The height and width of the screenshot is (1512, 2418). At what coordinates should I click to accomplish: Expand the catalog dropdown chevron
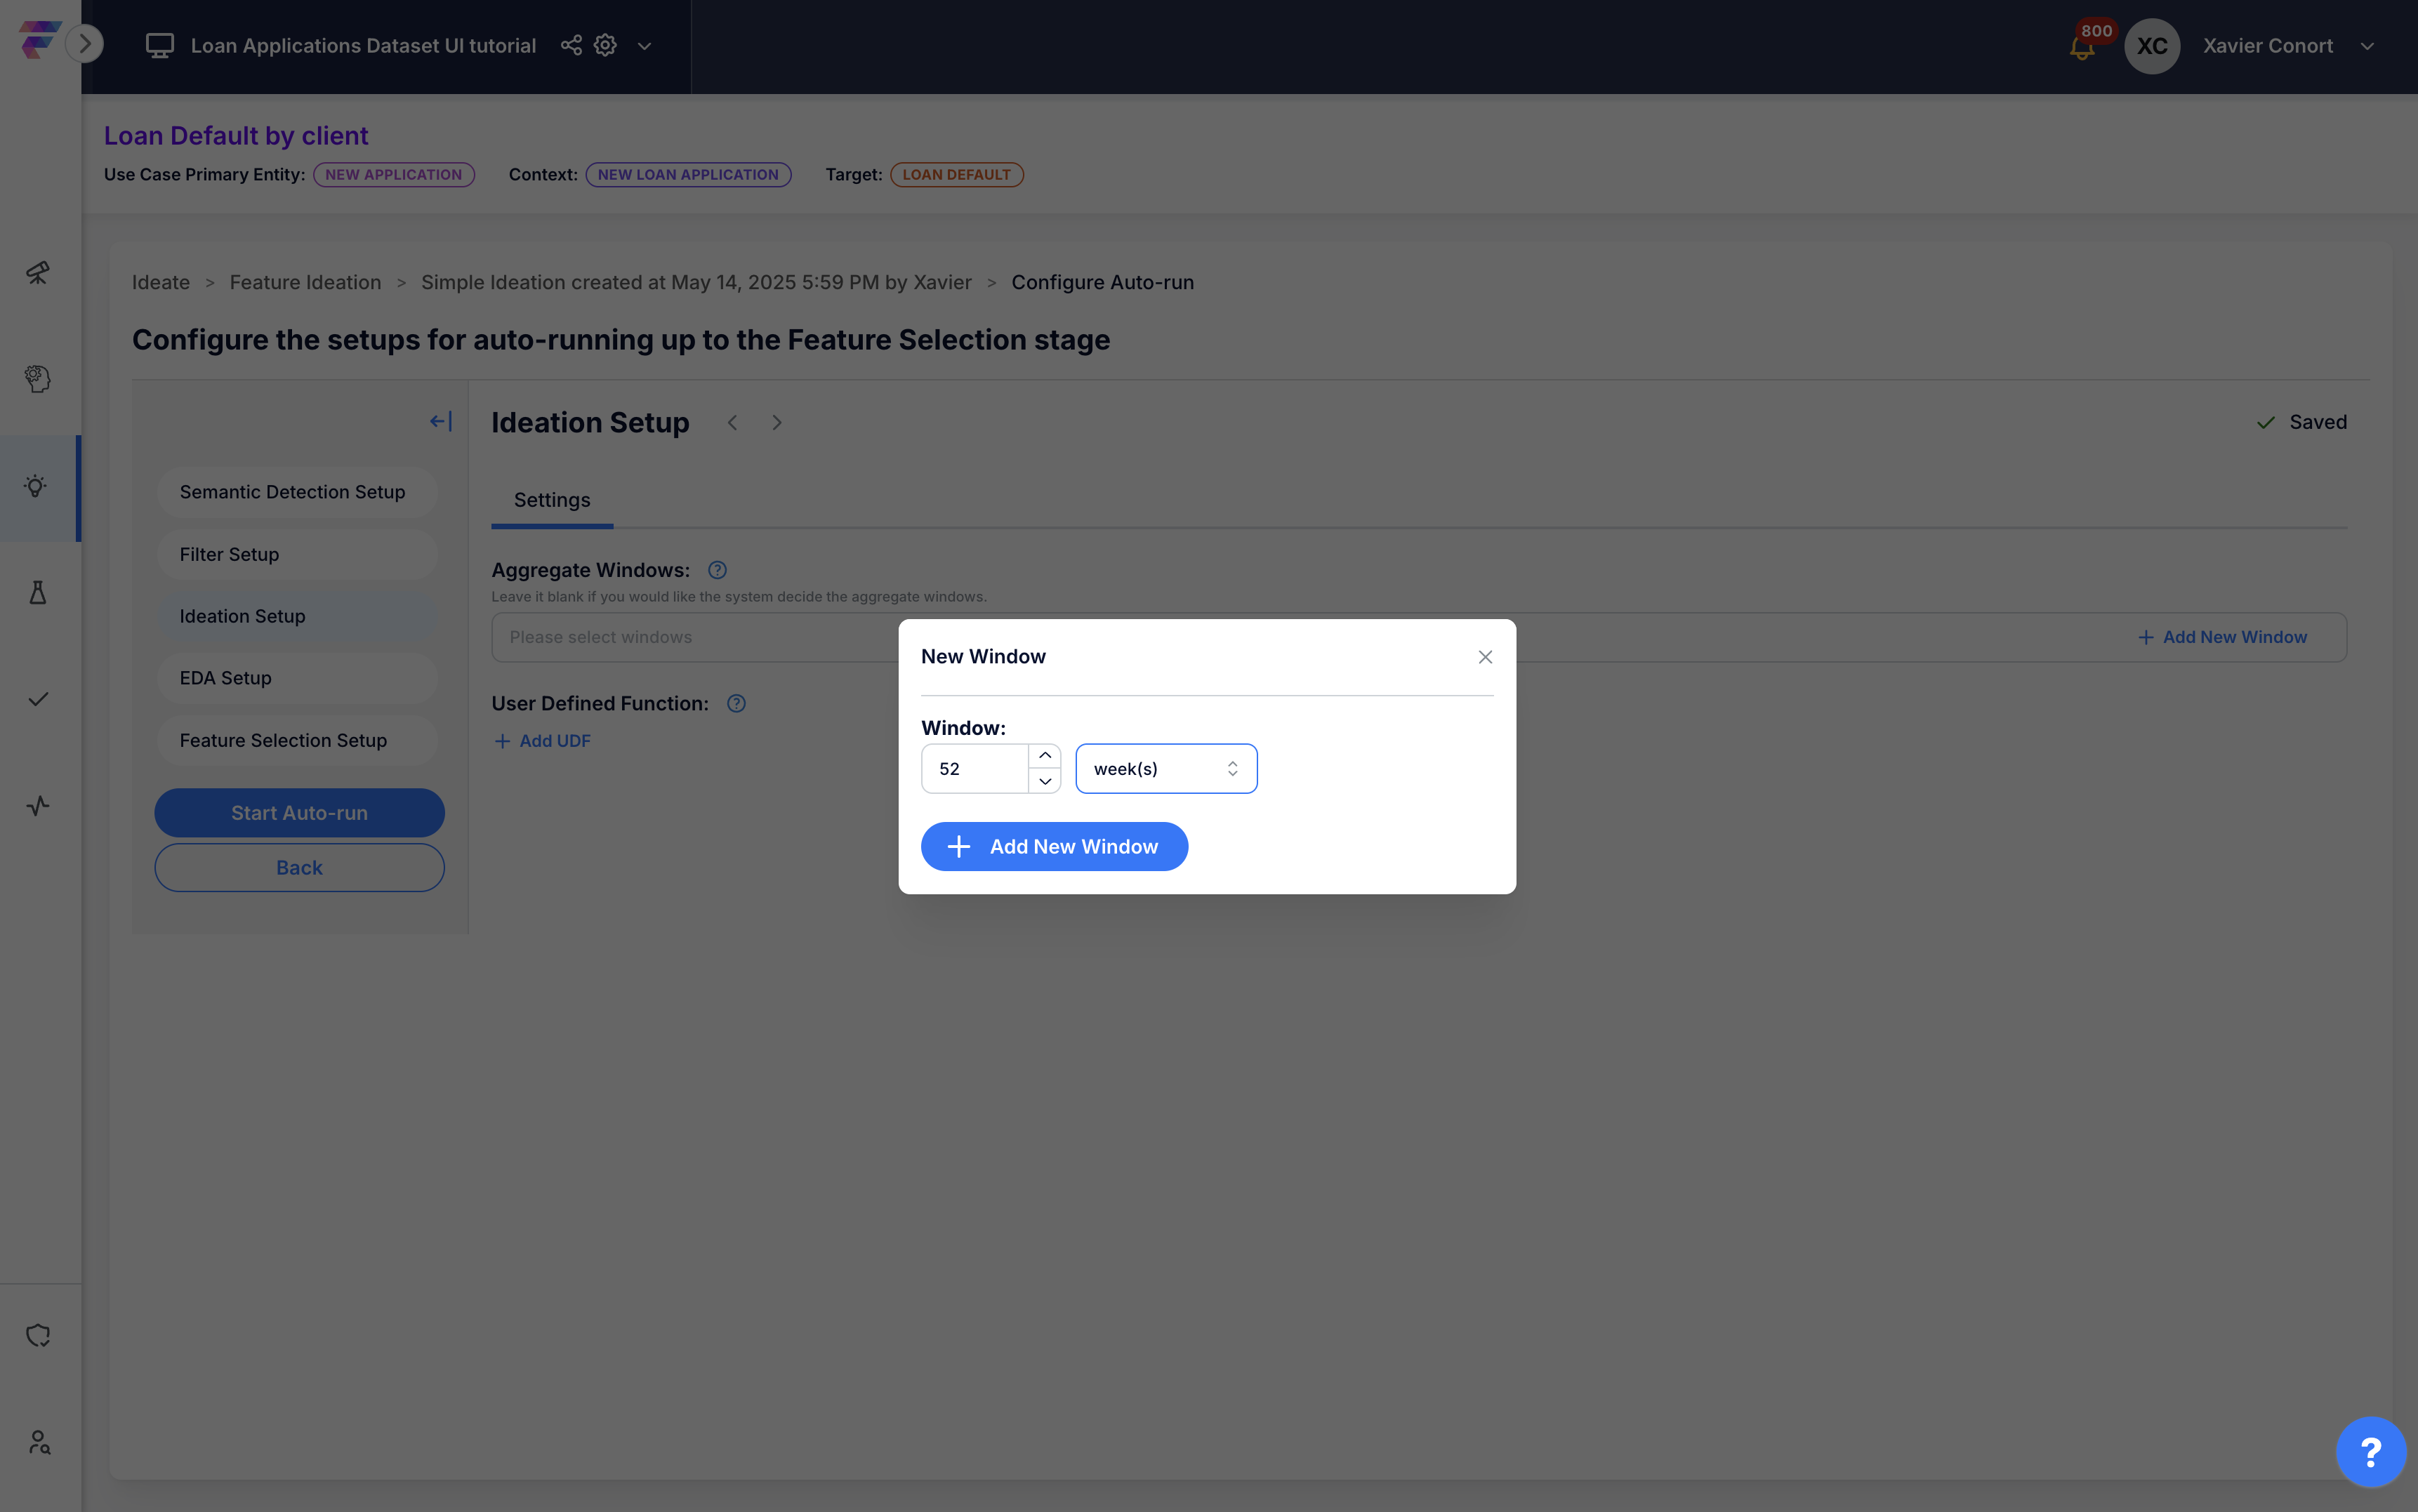(x=645, y=46)
